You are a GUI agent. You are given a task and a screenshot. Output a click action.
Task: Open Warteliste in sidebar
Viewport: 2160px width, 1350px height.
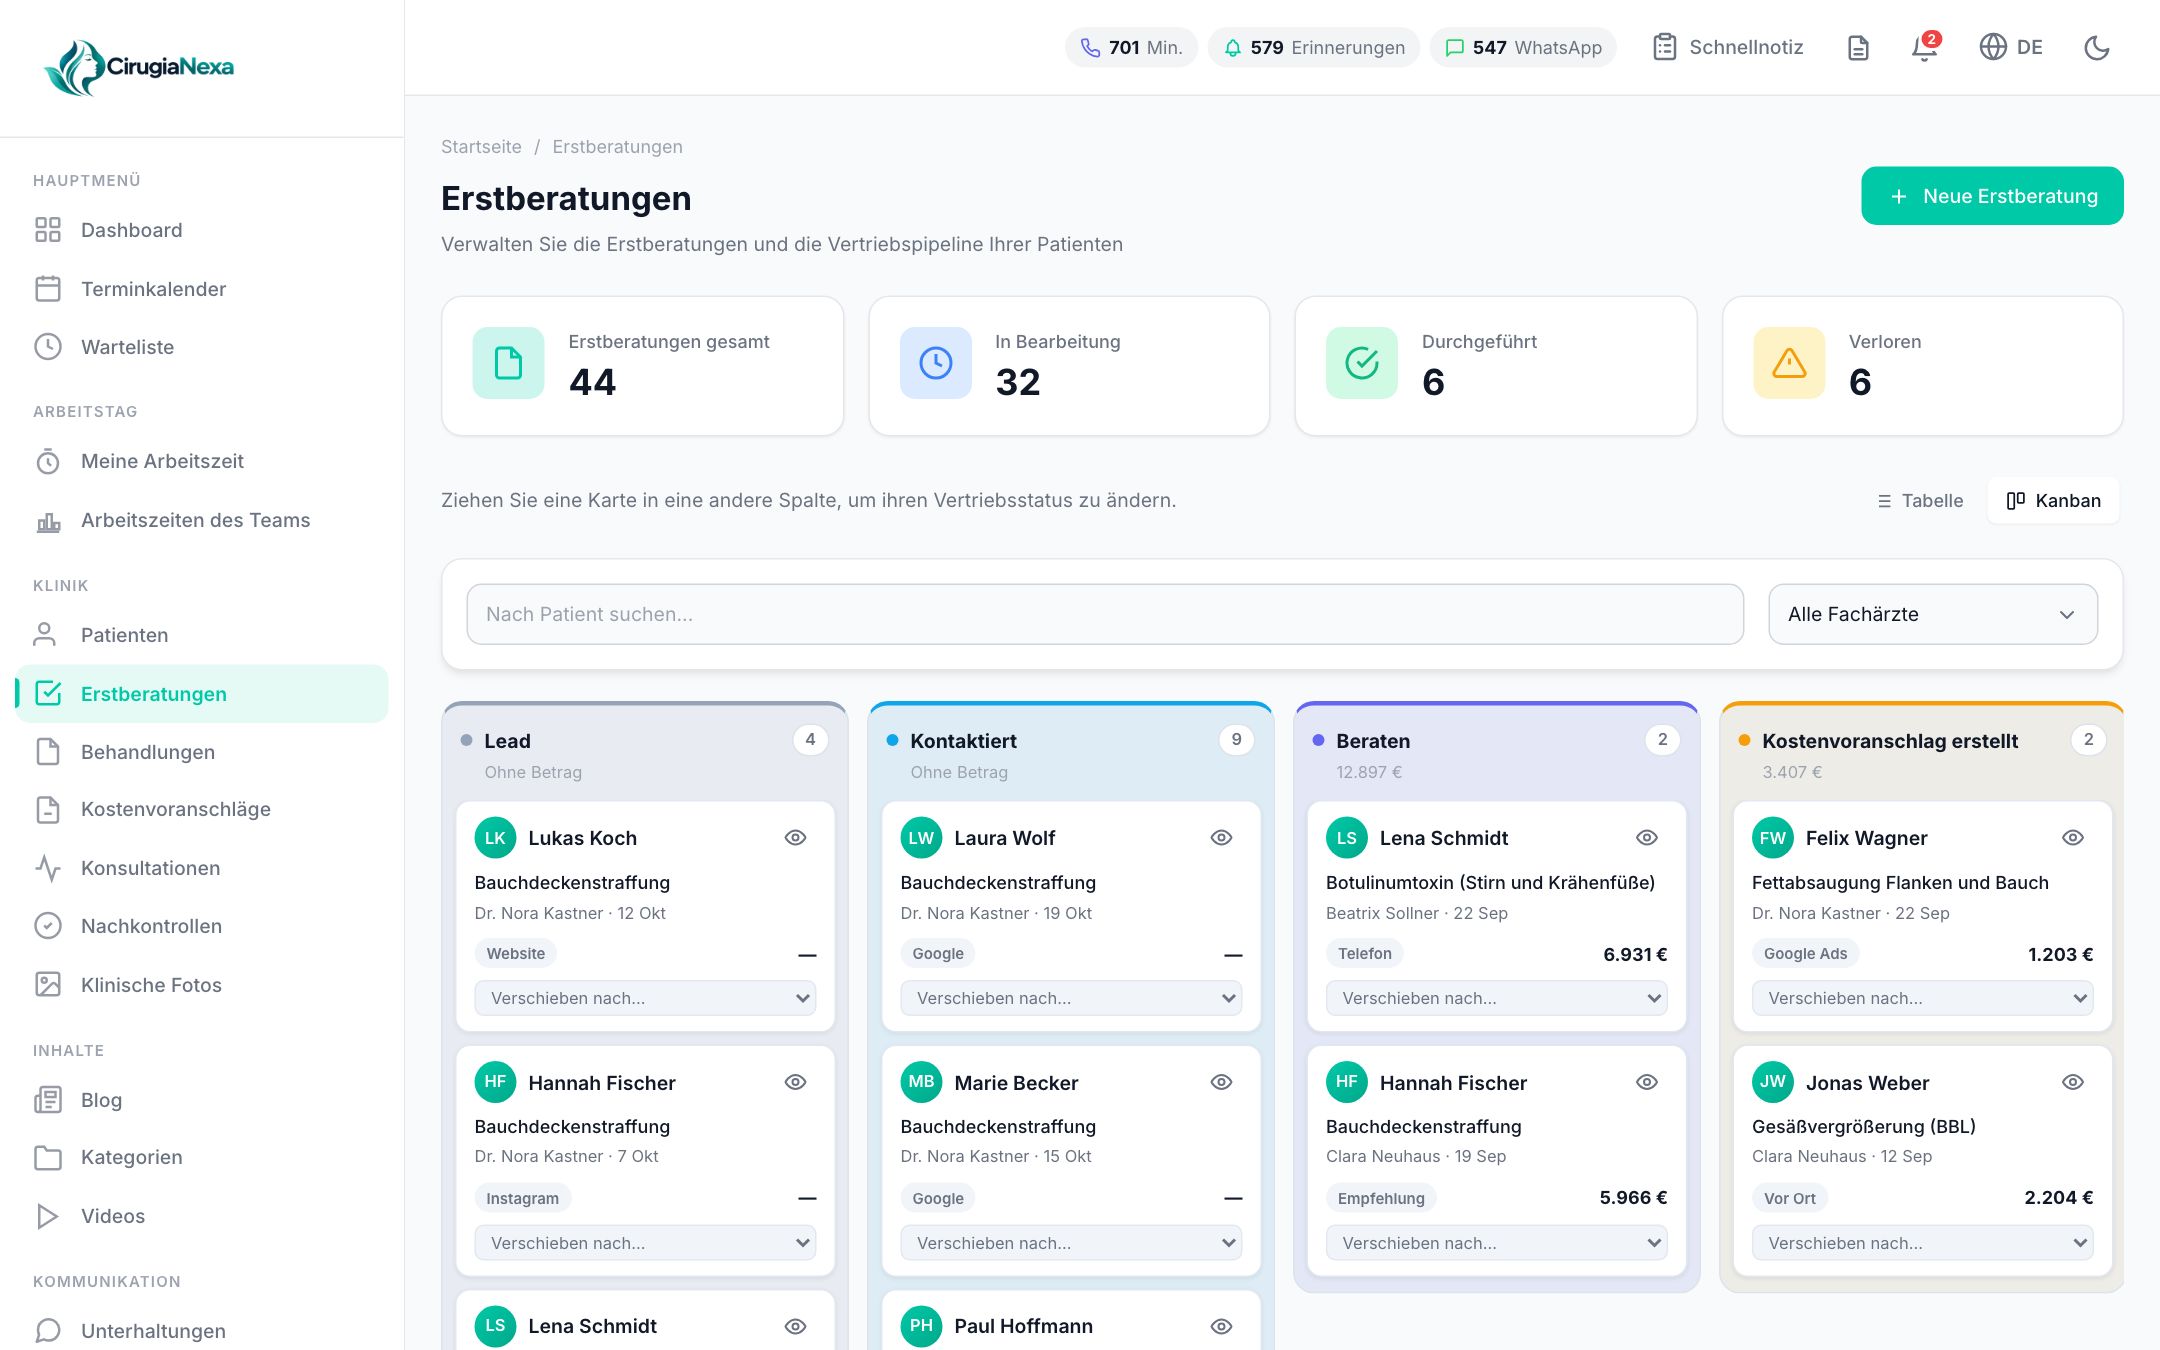pos(202,347)
